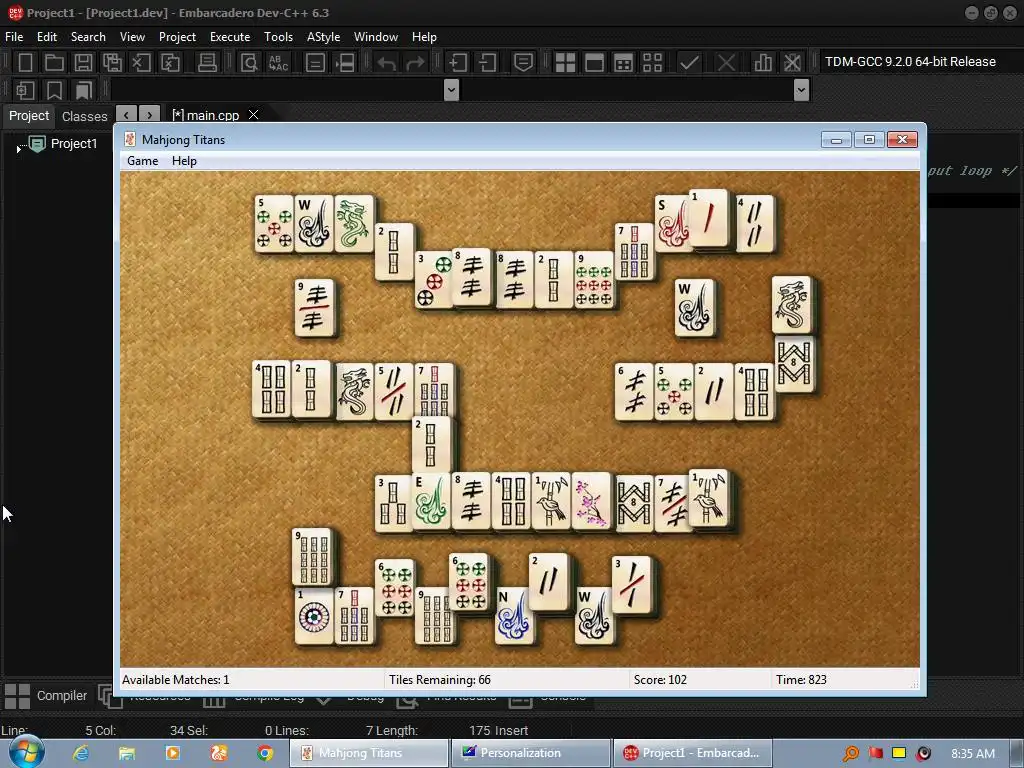The image size is (1024, 768).
Task: Open the AStyle menu
Action: tap(323, 37)
